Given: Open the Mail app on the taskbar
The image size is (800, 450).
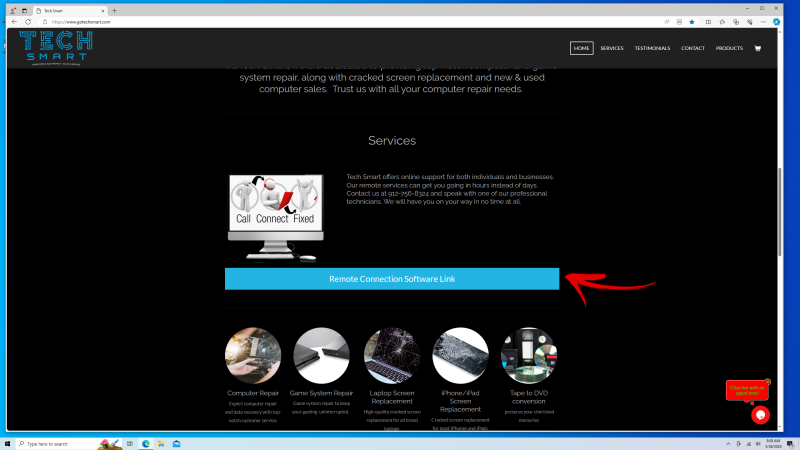Looking at the screenshot, I should click(177, 443).
